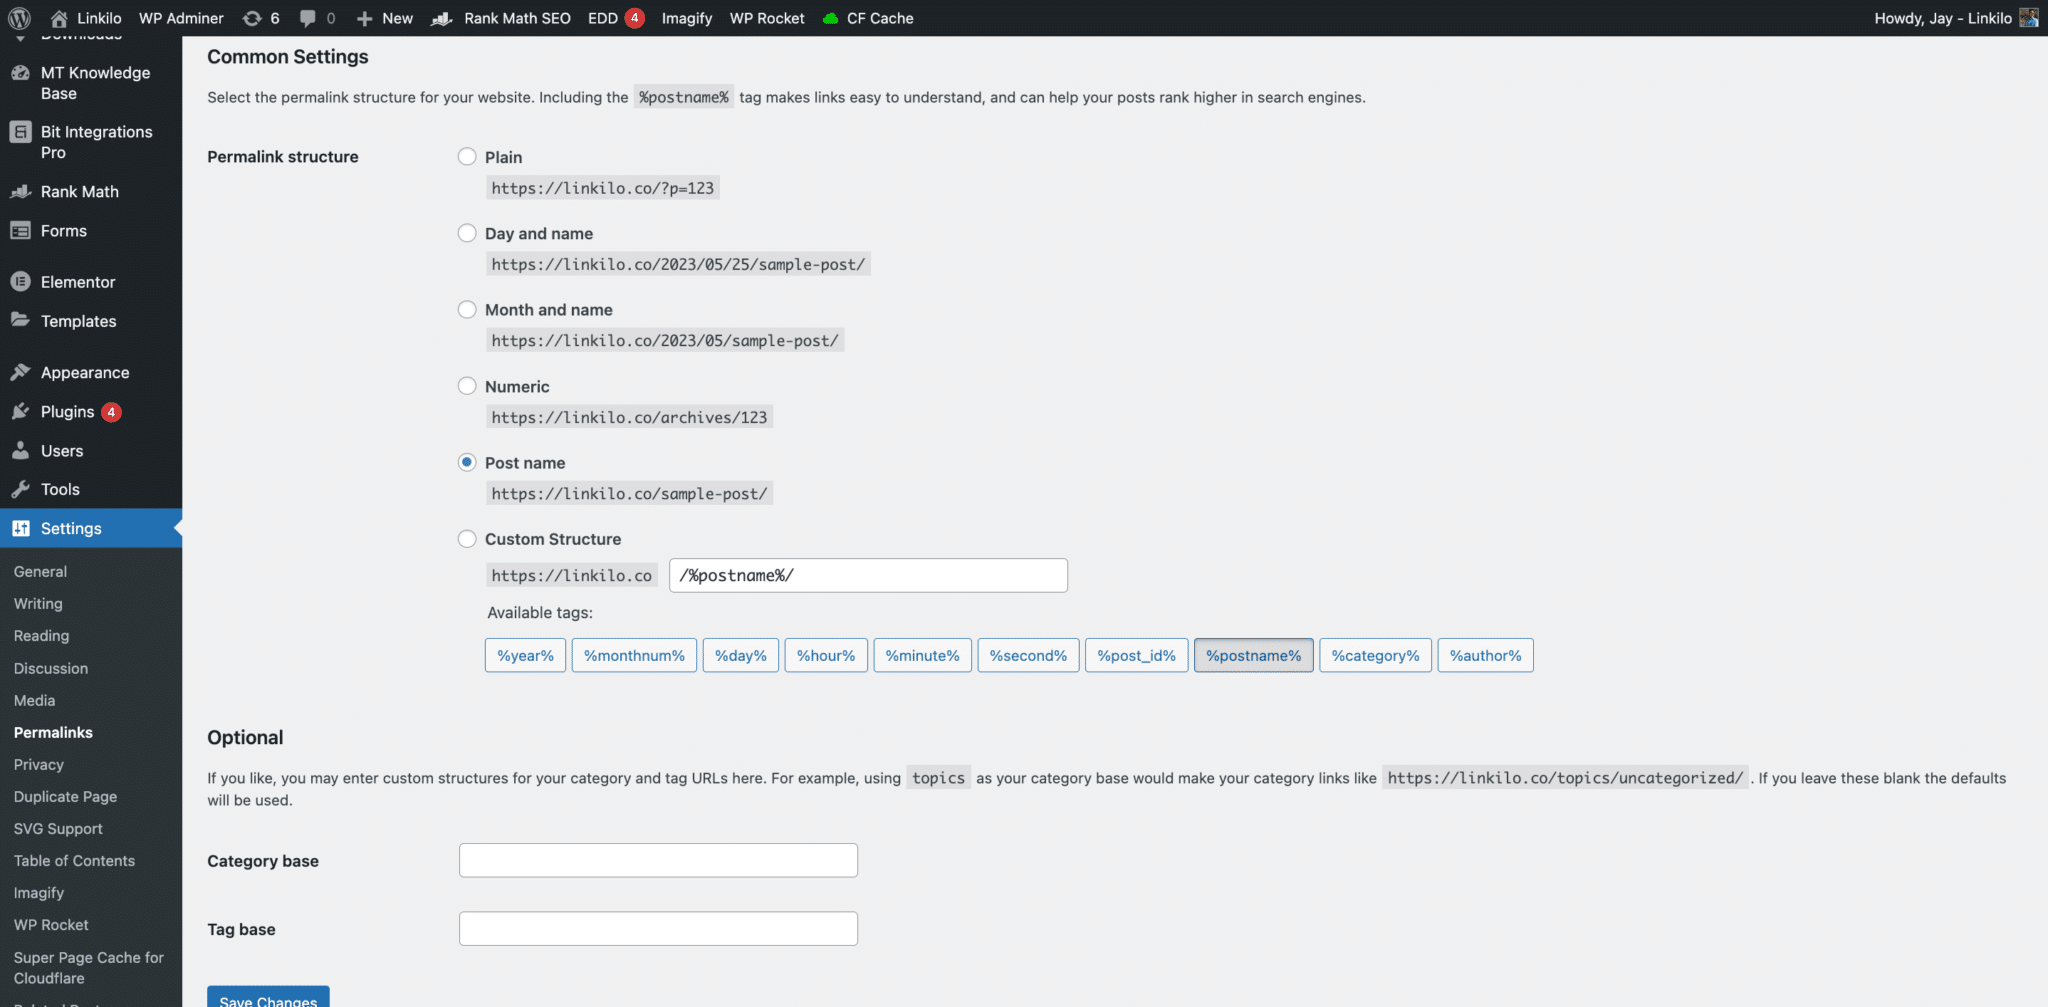Click the https://linkilo.co/sample-post/ example text
The image size is (2048, 1007).
pos(629,493)
